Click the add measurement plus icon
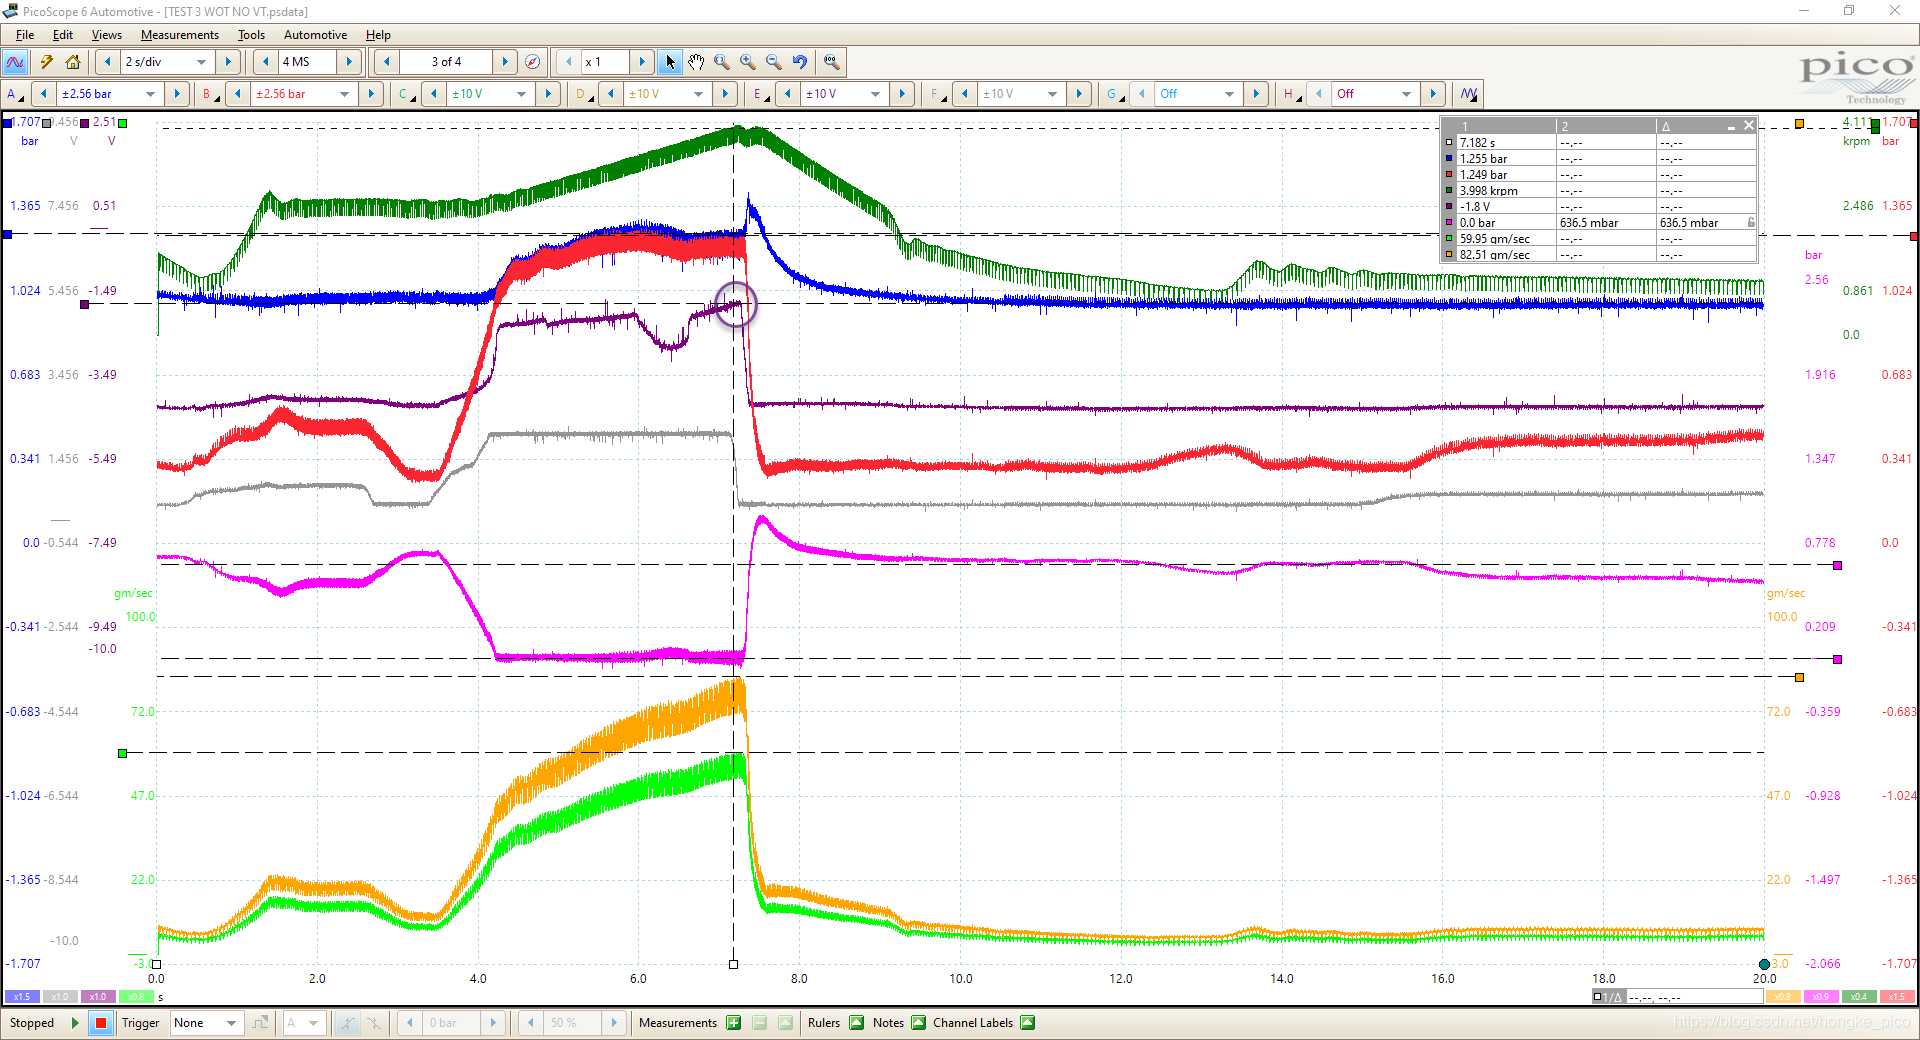Viewport: 1920px width, 1040px height. tap(734, 1023)
